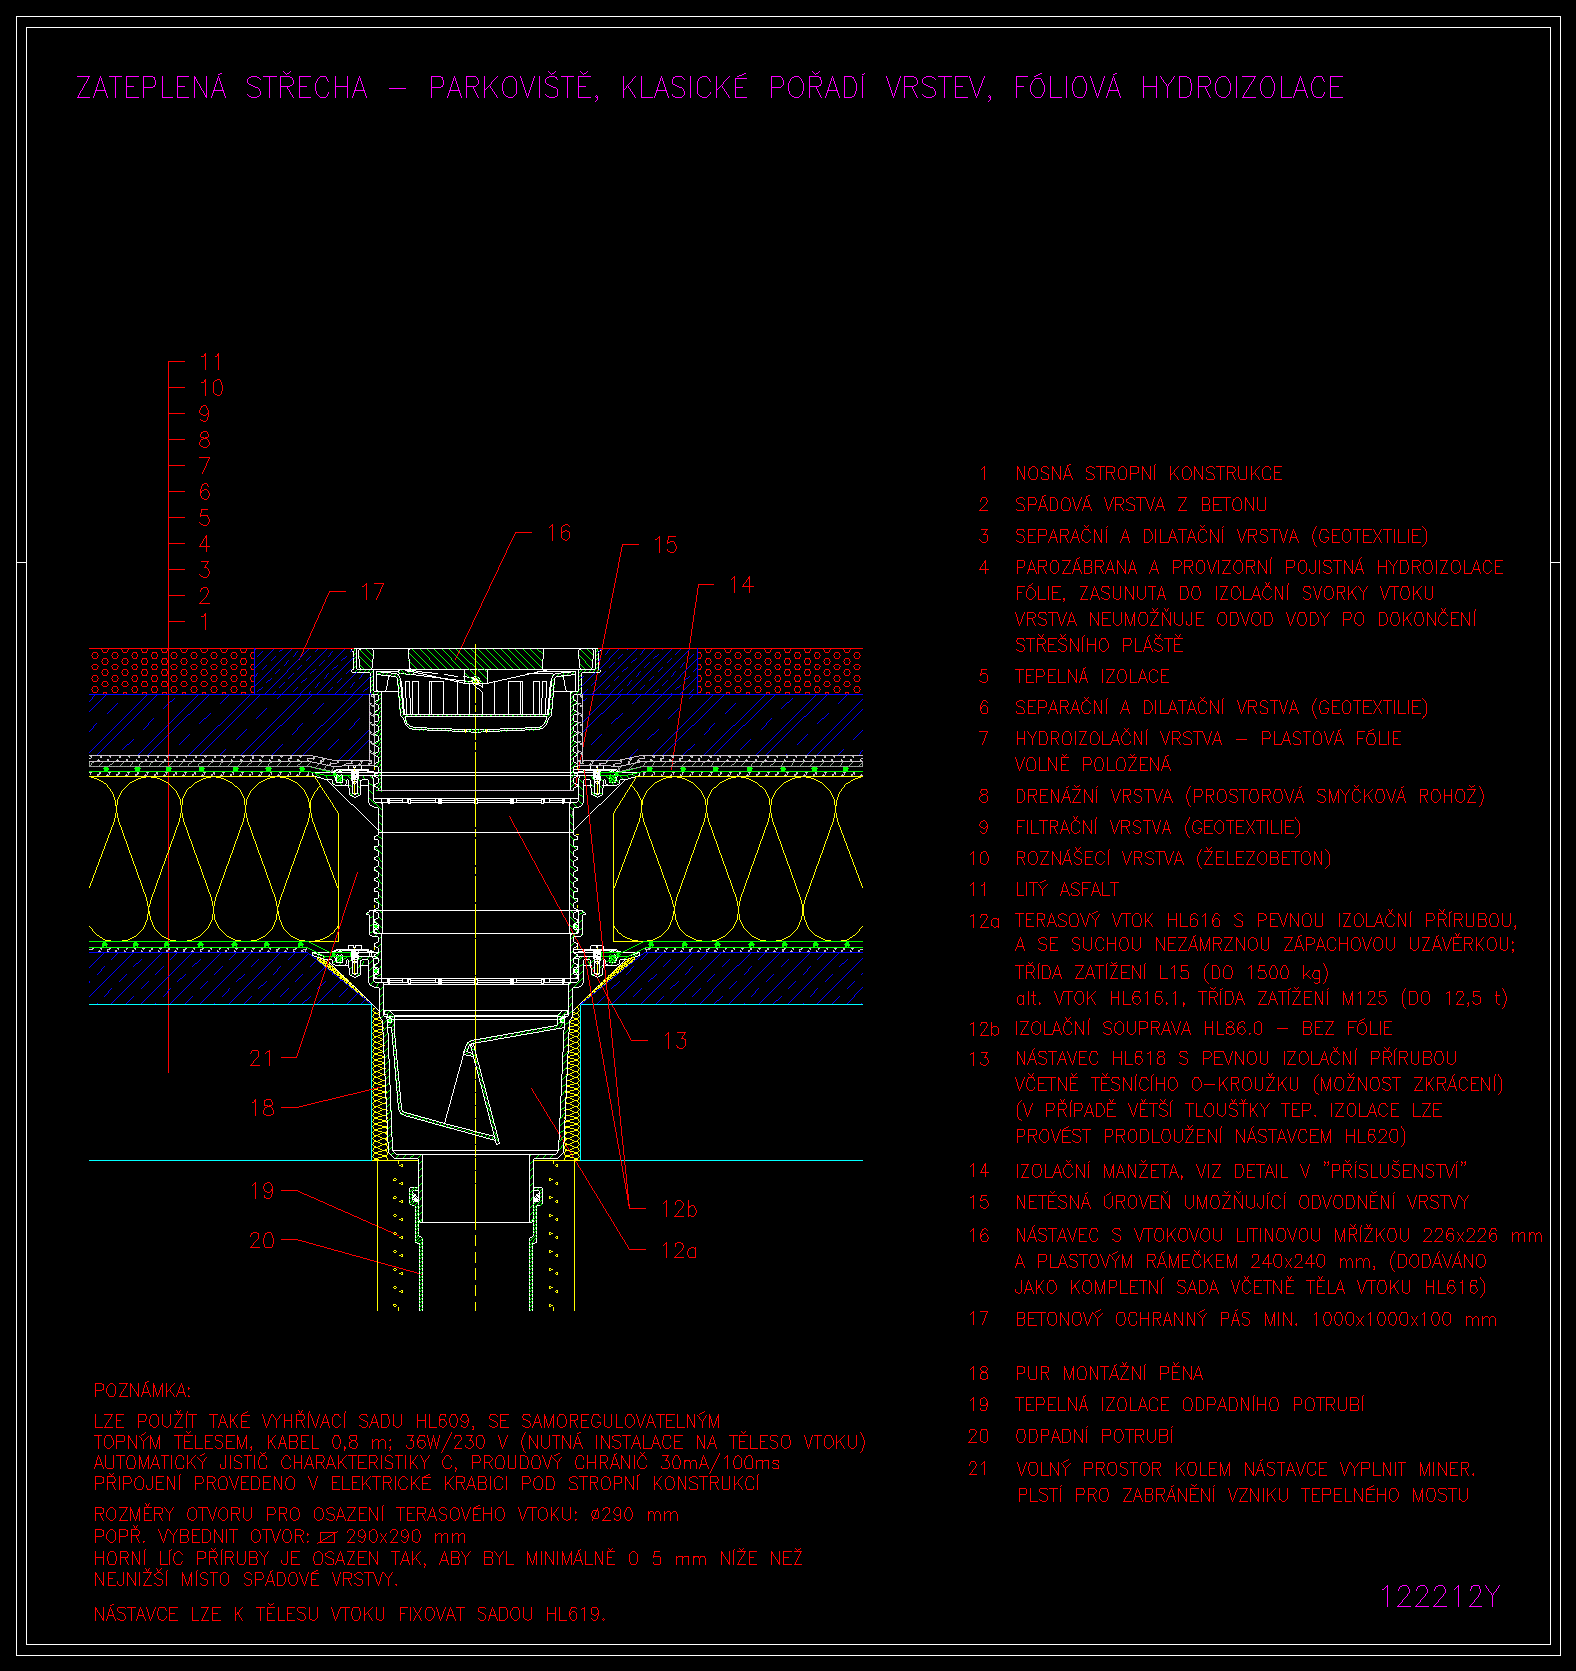Click legend text 'ODPADNÍ POTRUBÍ' numbered 20

1095,1436
